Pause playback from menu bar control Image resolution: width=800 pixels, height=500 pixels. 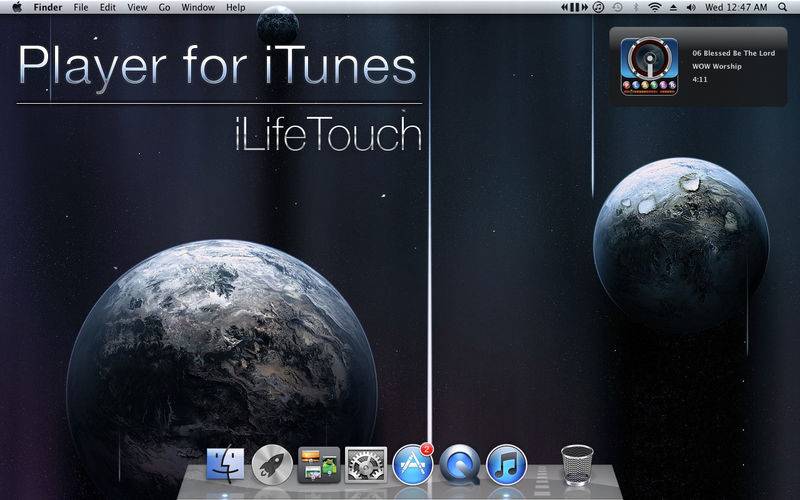[574, 7]
